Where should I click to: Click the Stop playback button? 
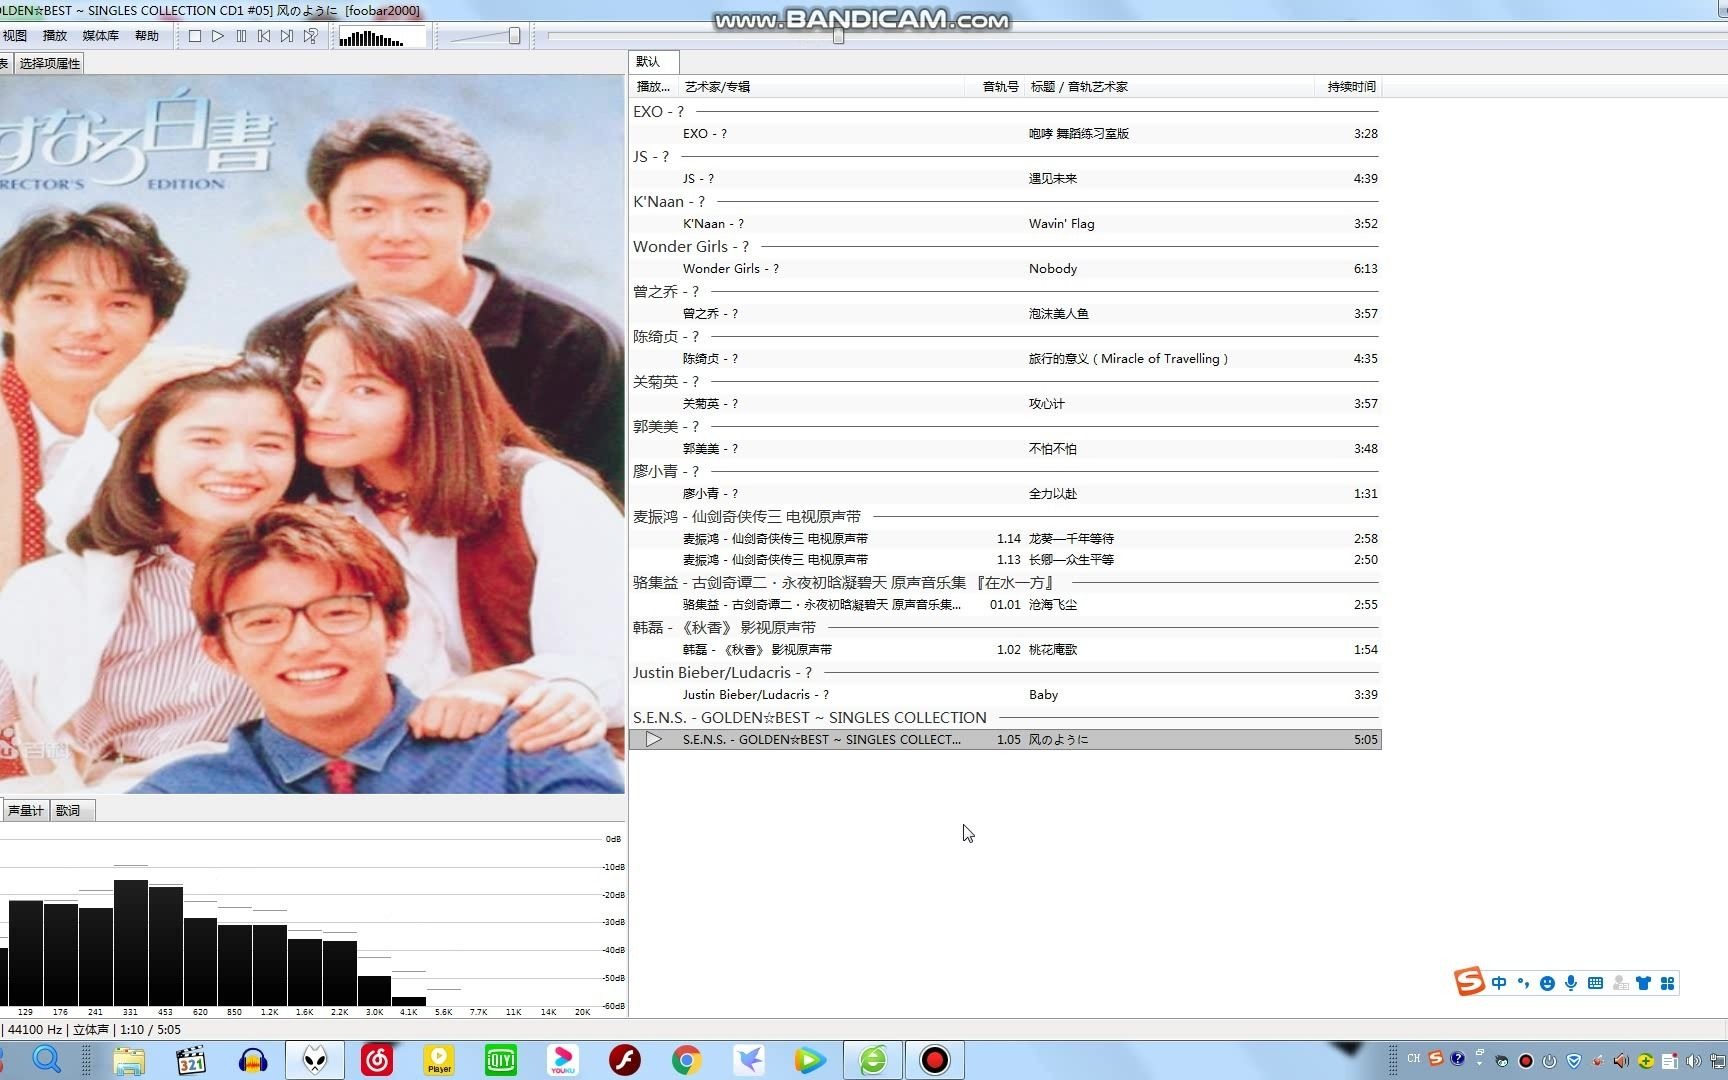coord(195,36)
